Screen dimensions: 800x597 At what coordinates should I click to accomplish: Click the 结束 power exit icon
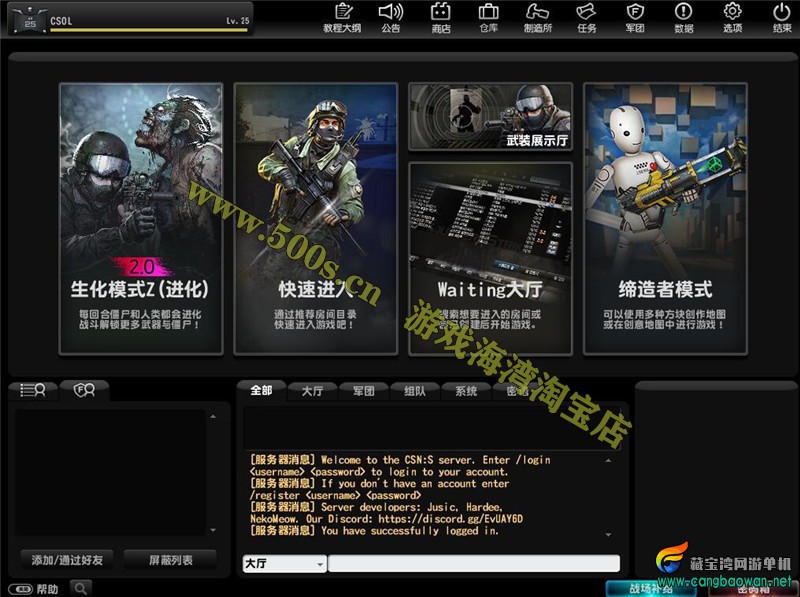[x=782, y=17]
